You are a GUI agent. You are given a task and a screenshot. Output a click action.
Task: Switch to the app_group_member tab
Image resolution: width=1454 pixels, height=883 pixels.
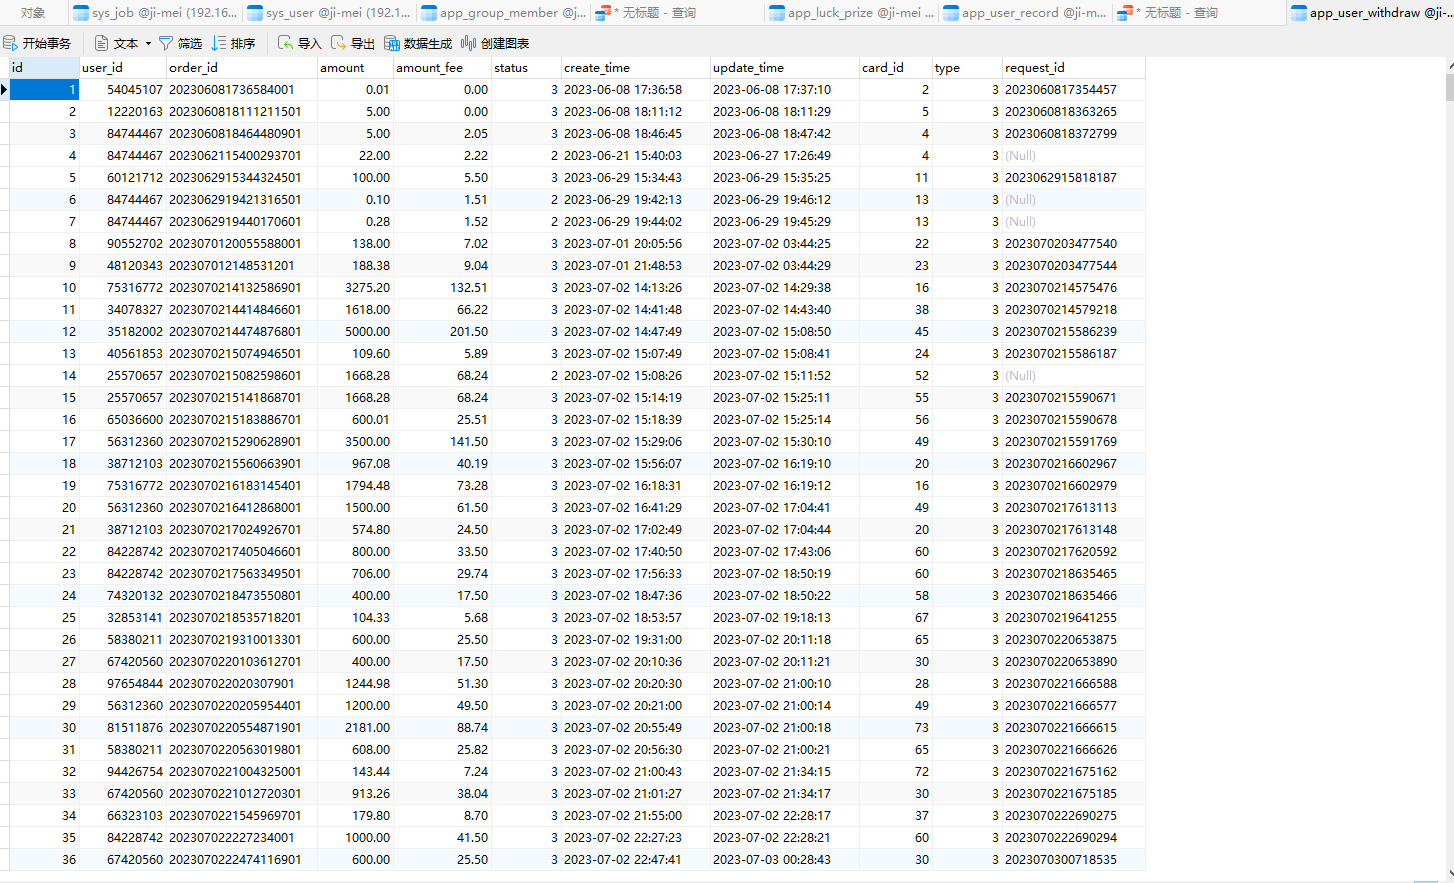coord(503,13)
